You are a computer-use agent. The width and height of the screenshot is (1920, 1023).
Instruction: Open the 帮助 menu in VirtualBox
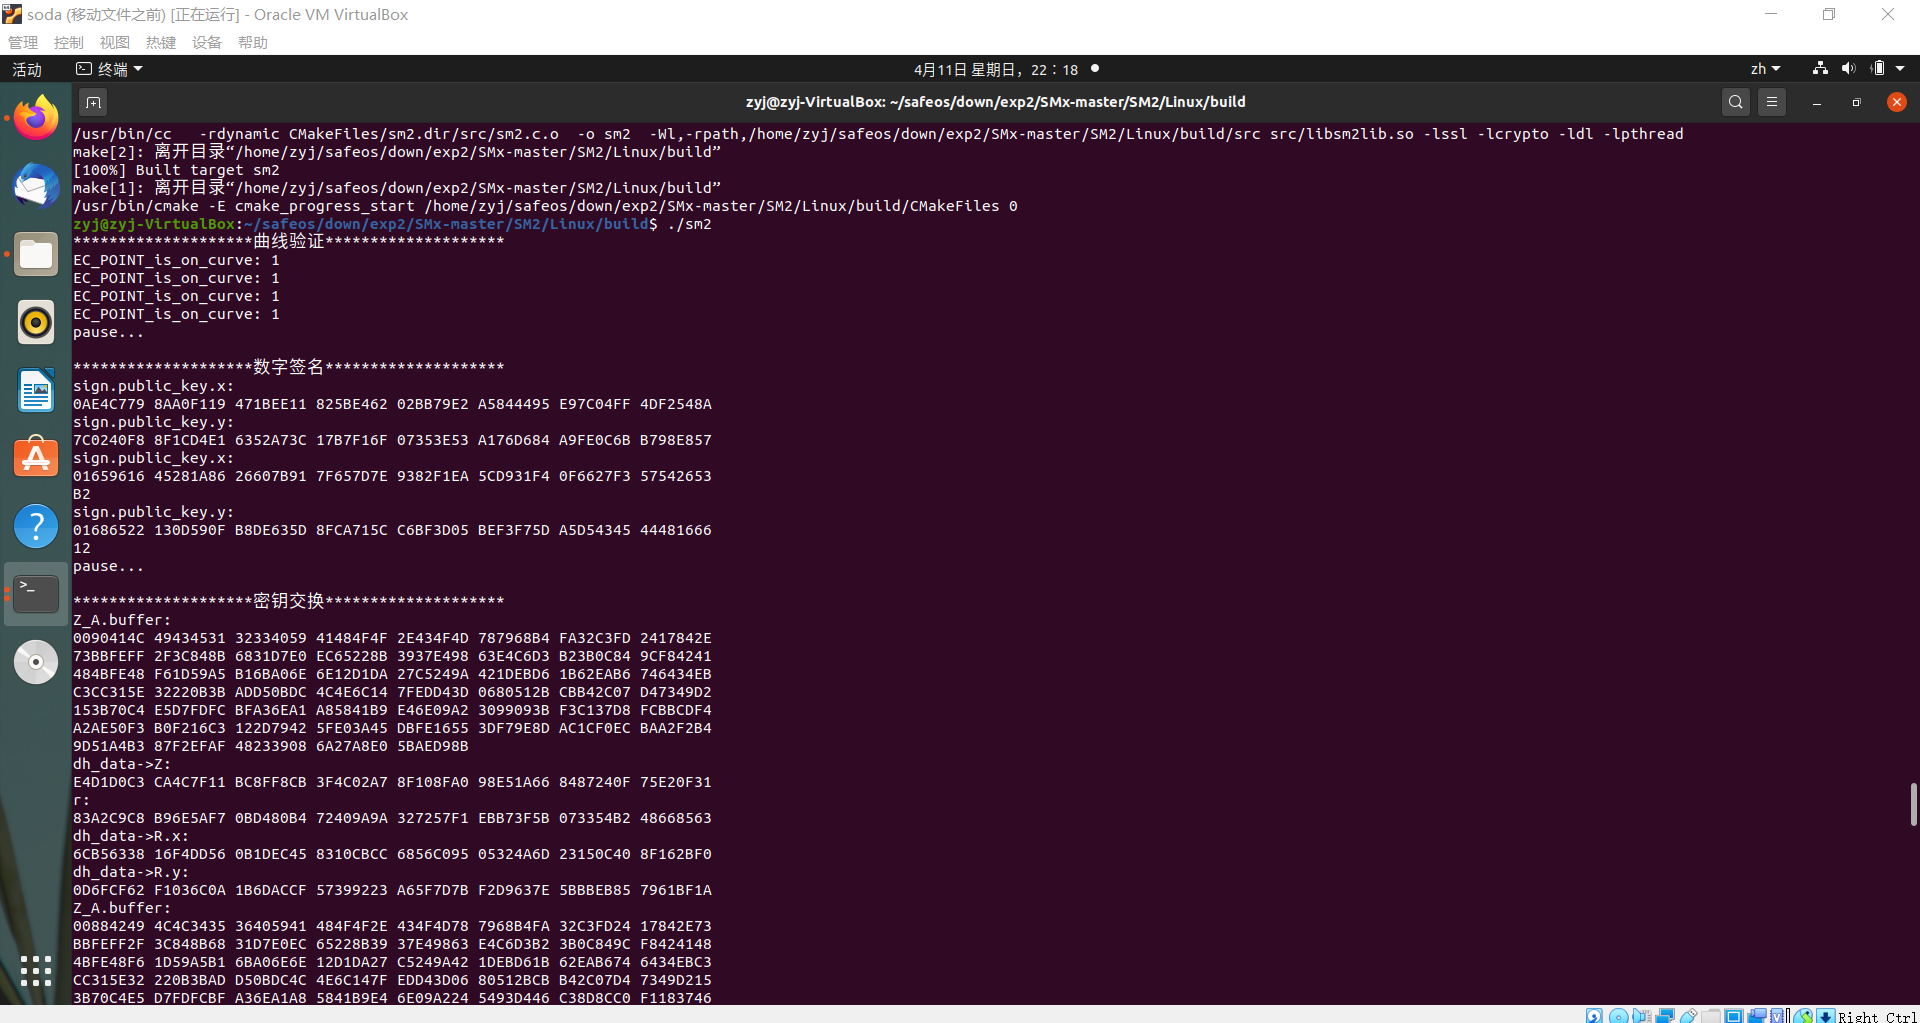(253, 42)
